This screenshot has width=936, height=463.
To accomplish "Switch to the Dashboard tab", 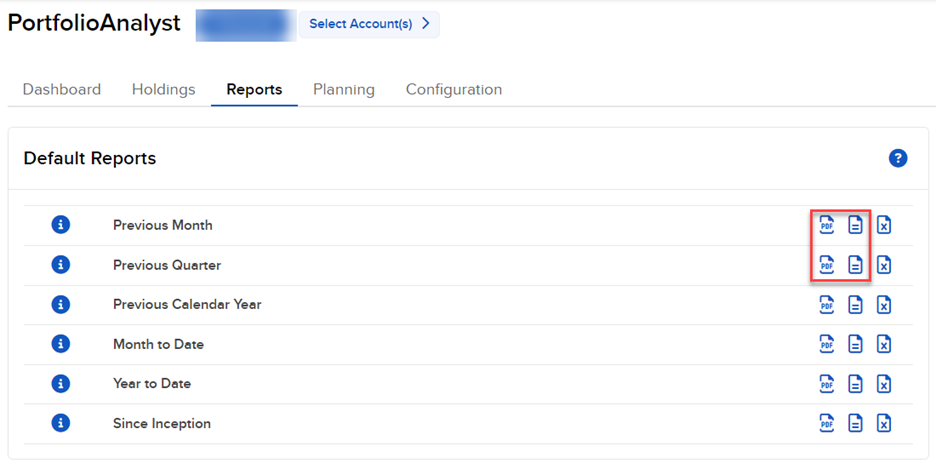I will [x=62, y=89].
